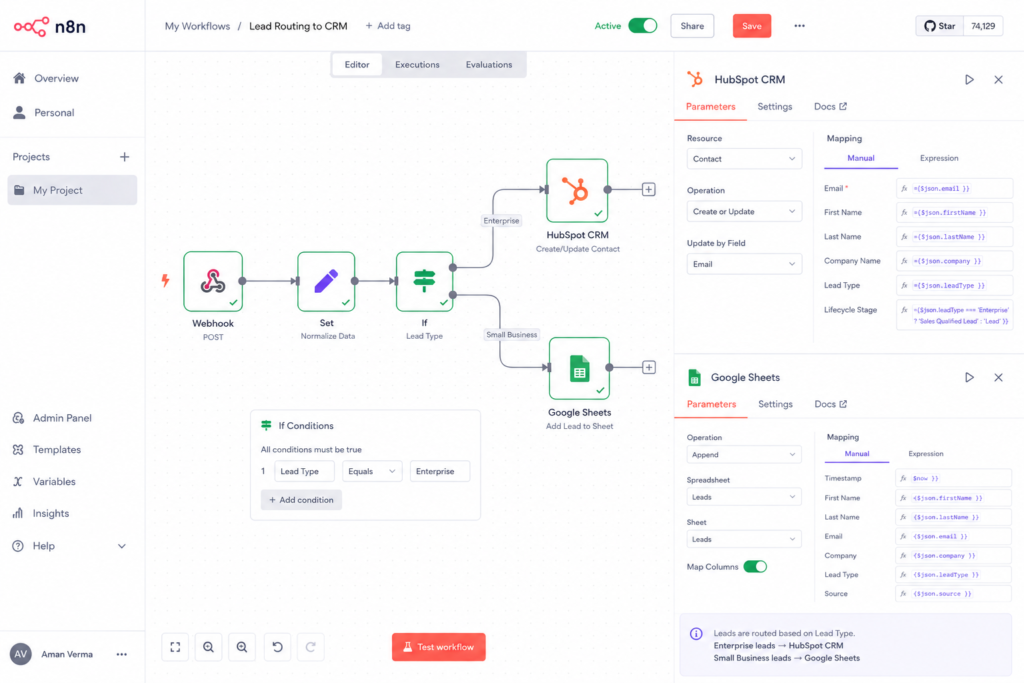
Task: Click the n8n logo
Action: tap(50, 26)
